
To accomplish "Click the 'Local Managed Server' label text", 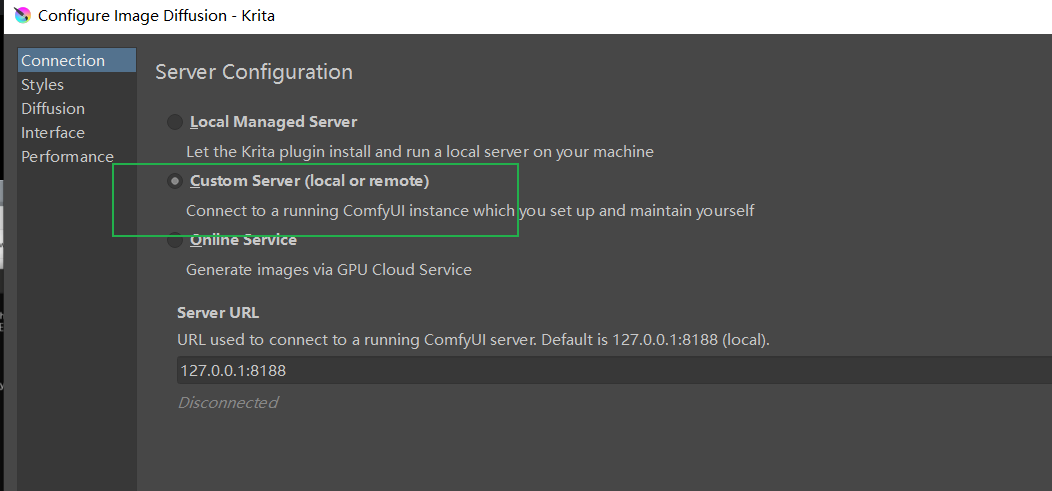I will click(x=273, y=122).
